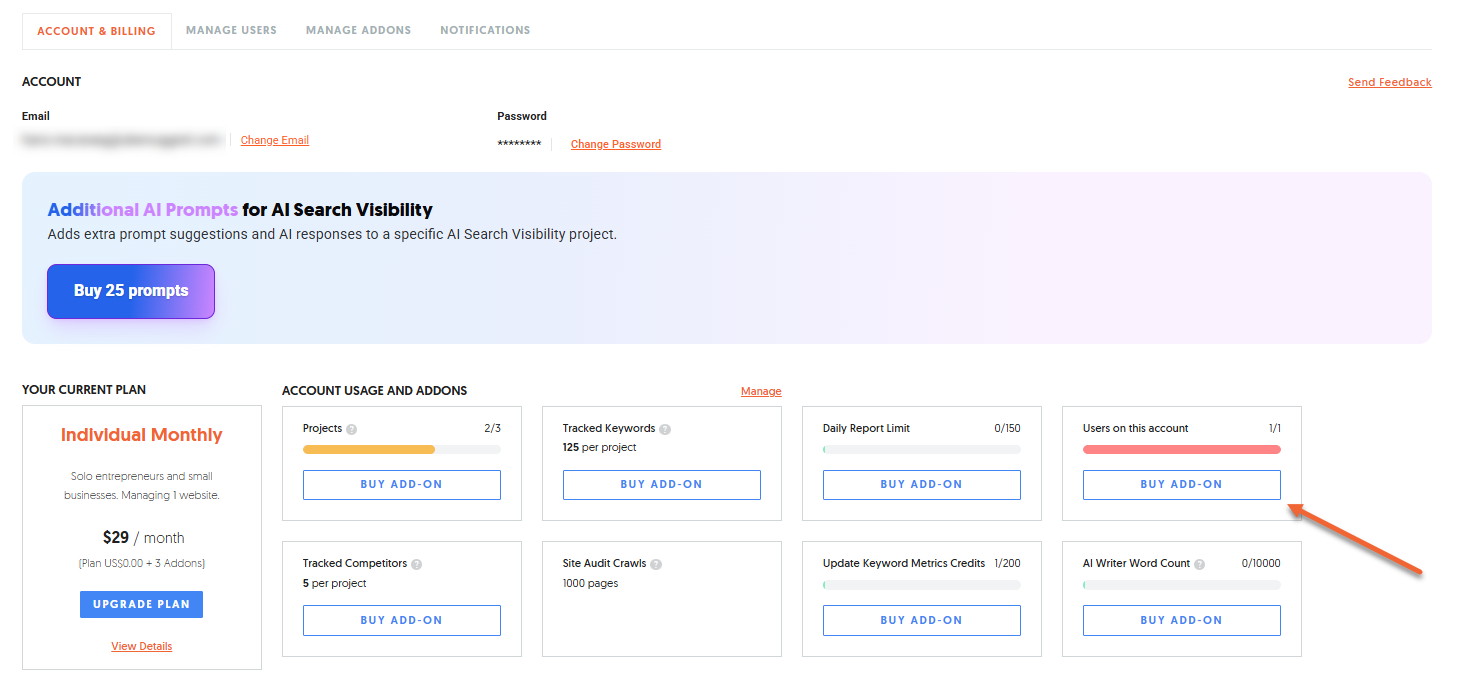This screenshot has width=1467, height=685.
Task: Open the Manage Addons tab
Action: tap(358, 30)
